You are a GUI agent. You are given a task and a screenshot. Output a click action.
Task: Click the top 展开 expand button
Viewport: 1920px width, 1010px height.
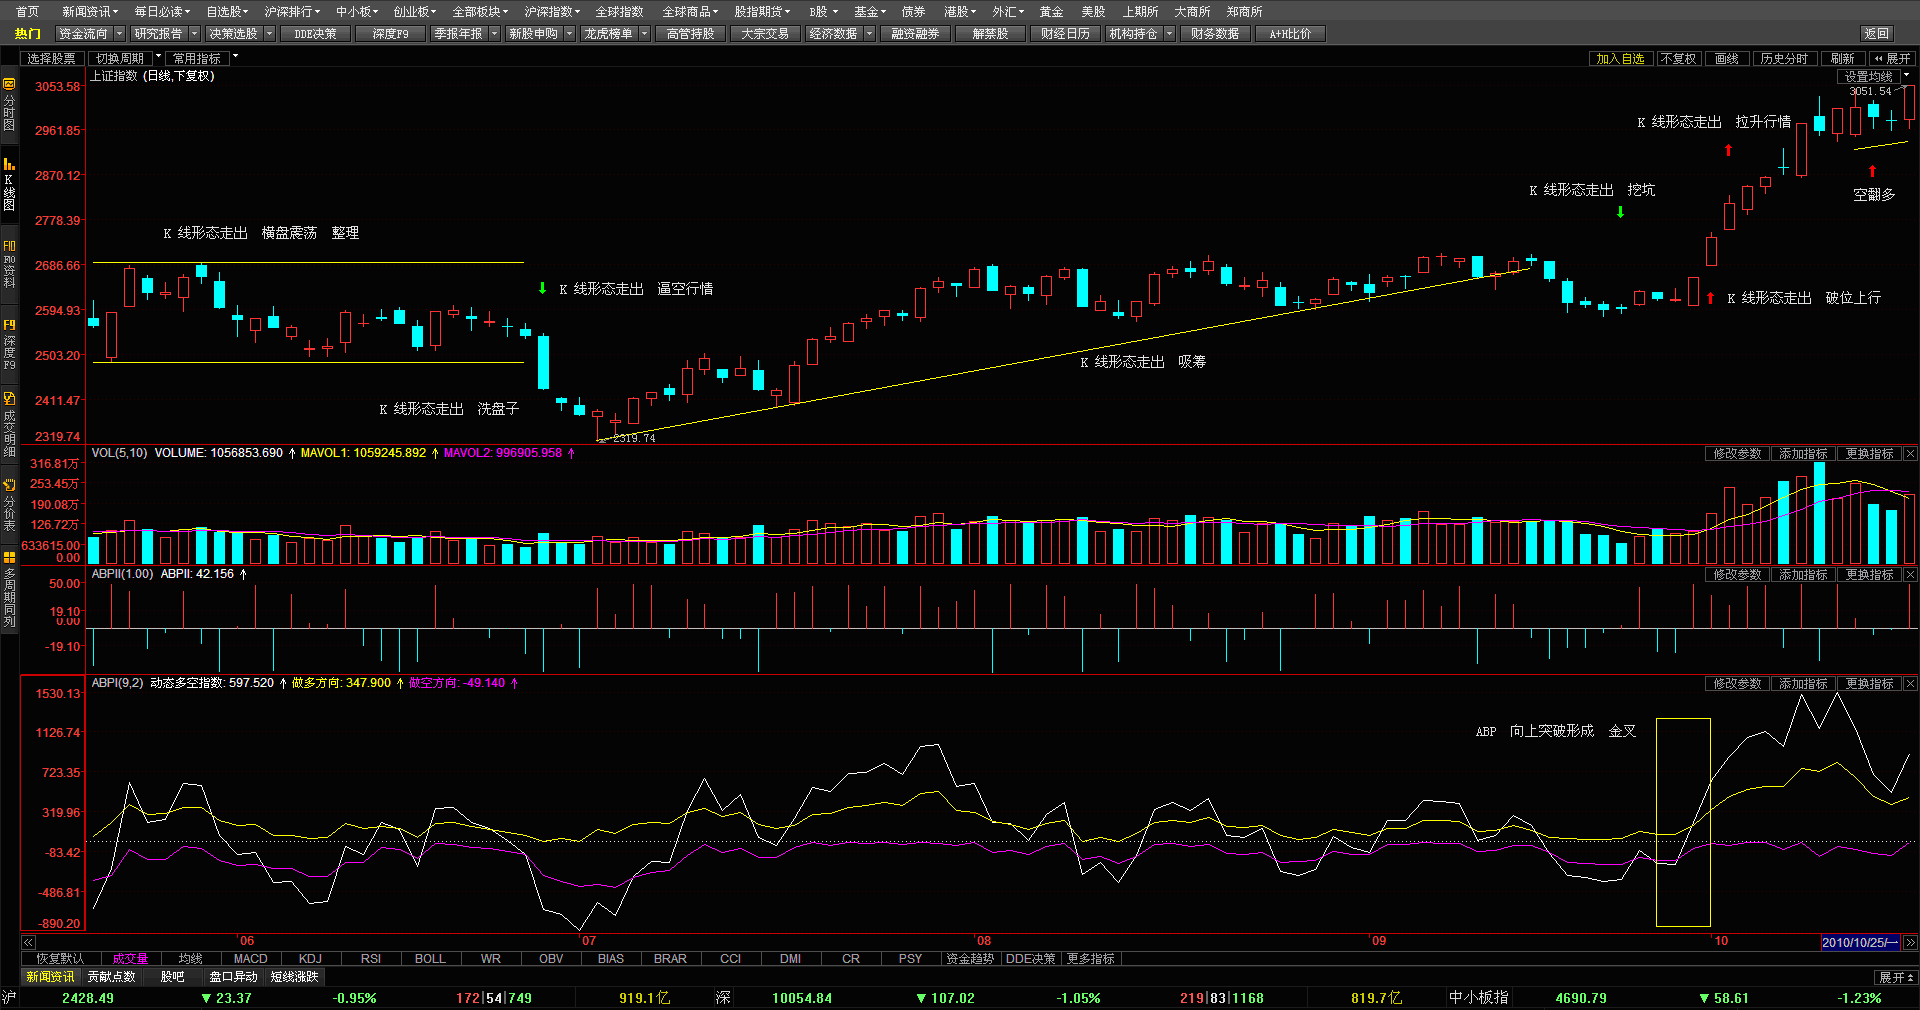point(1893,59)
